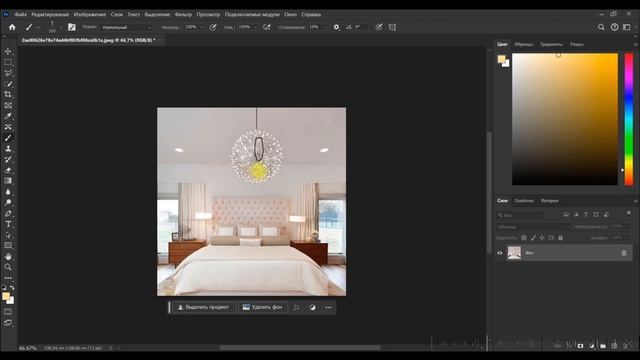Image resolution: width=640 pixels, height=360 pixels.
Task: Toggle the layer filter switch
Action: pyautogui.click(x=629, y=213)
